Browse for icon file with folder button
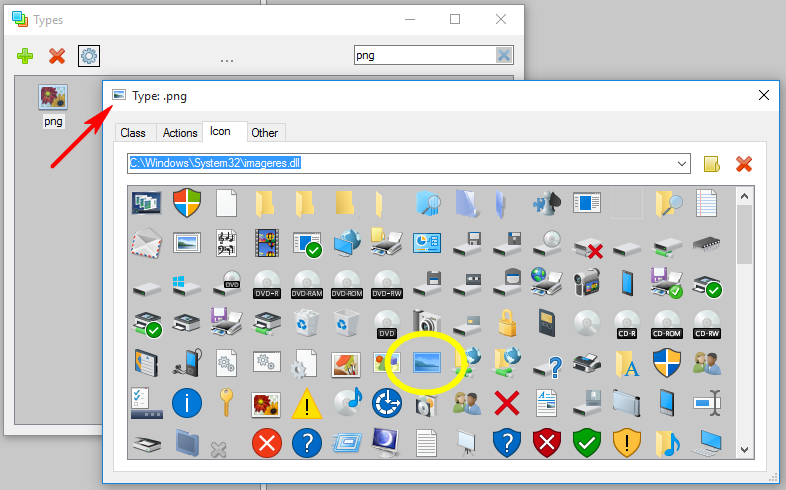 [712, 164]
